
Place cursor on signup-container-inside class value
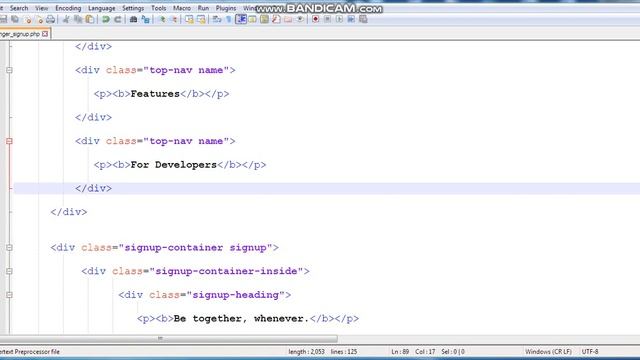coord(226,271)
